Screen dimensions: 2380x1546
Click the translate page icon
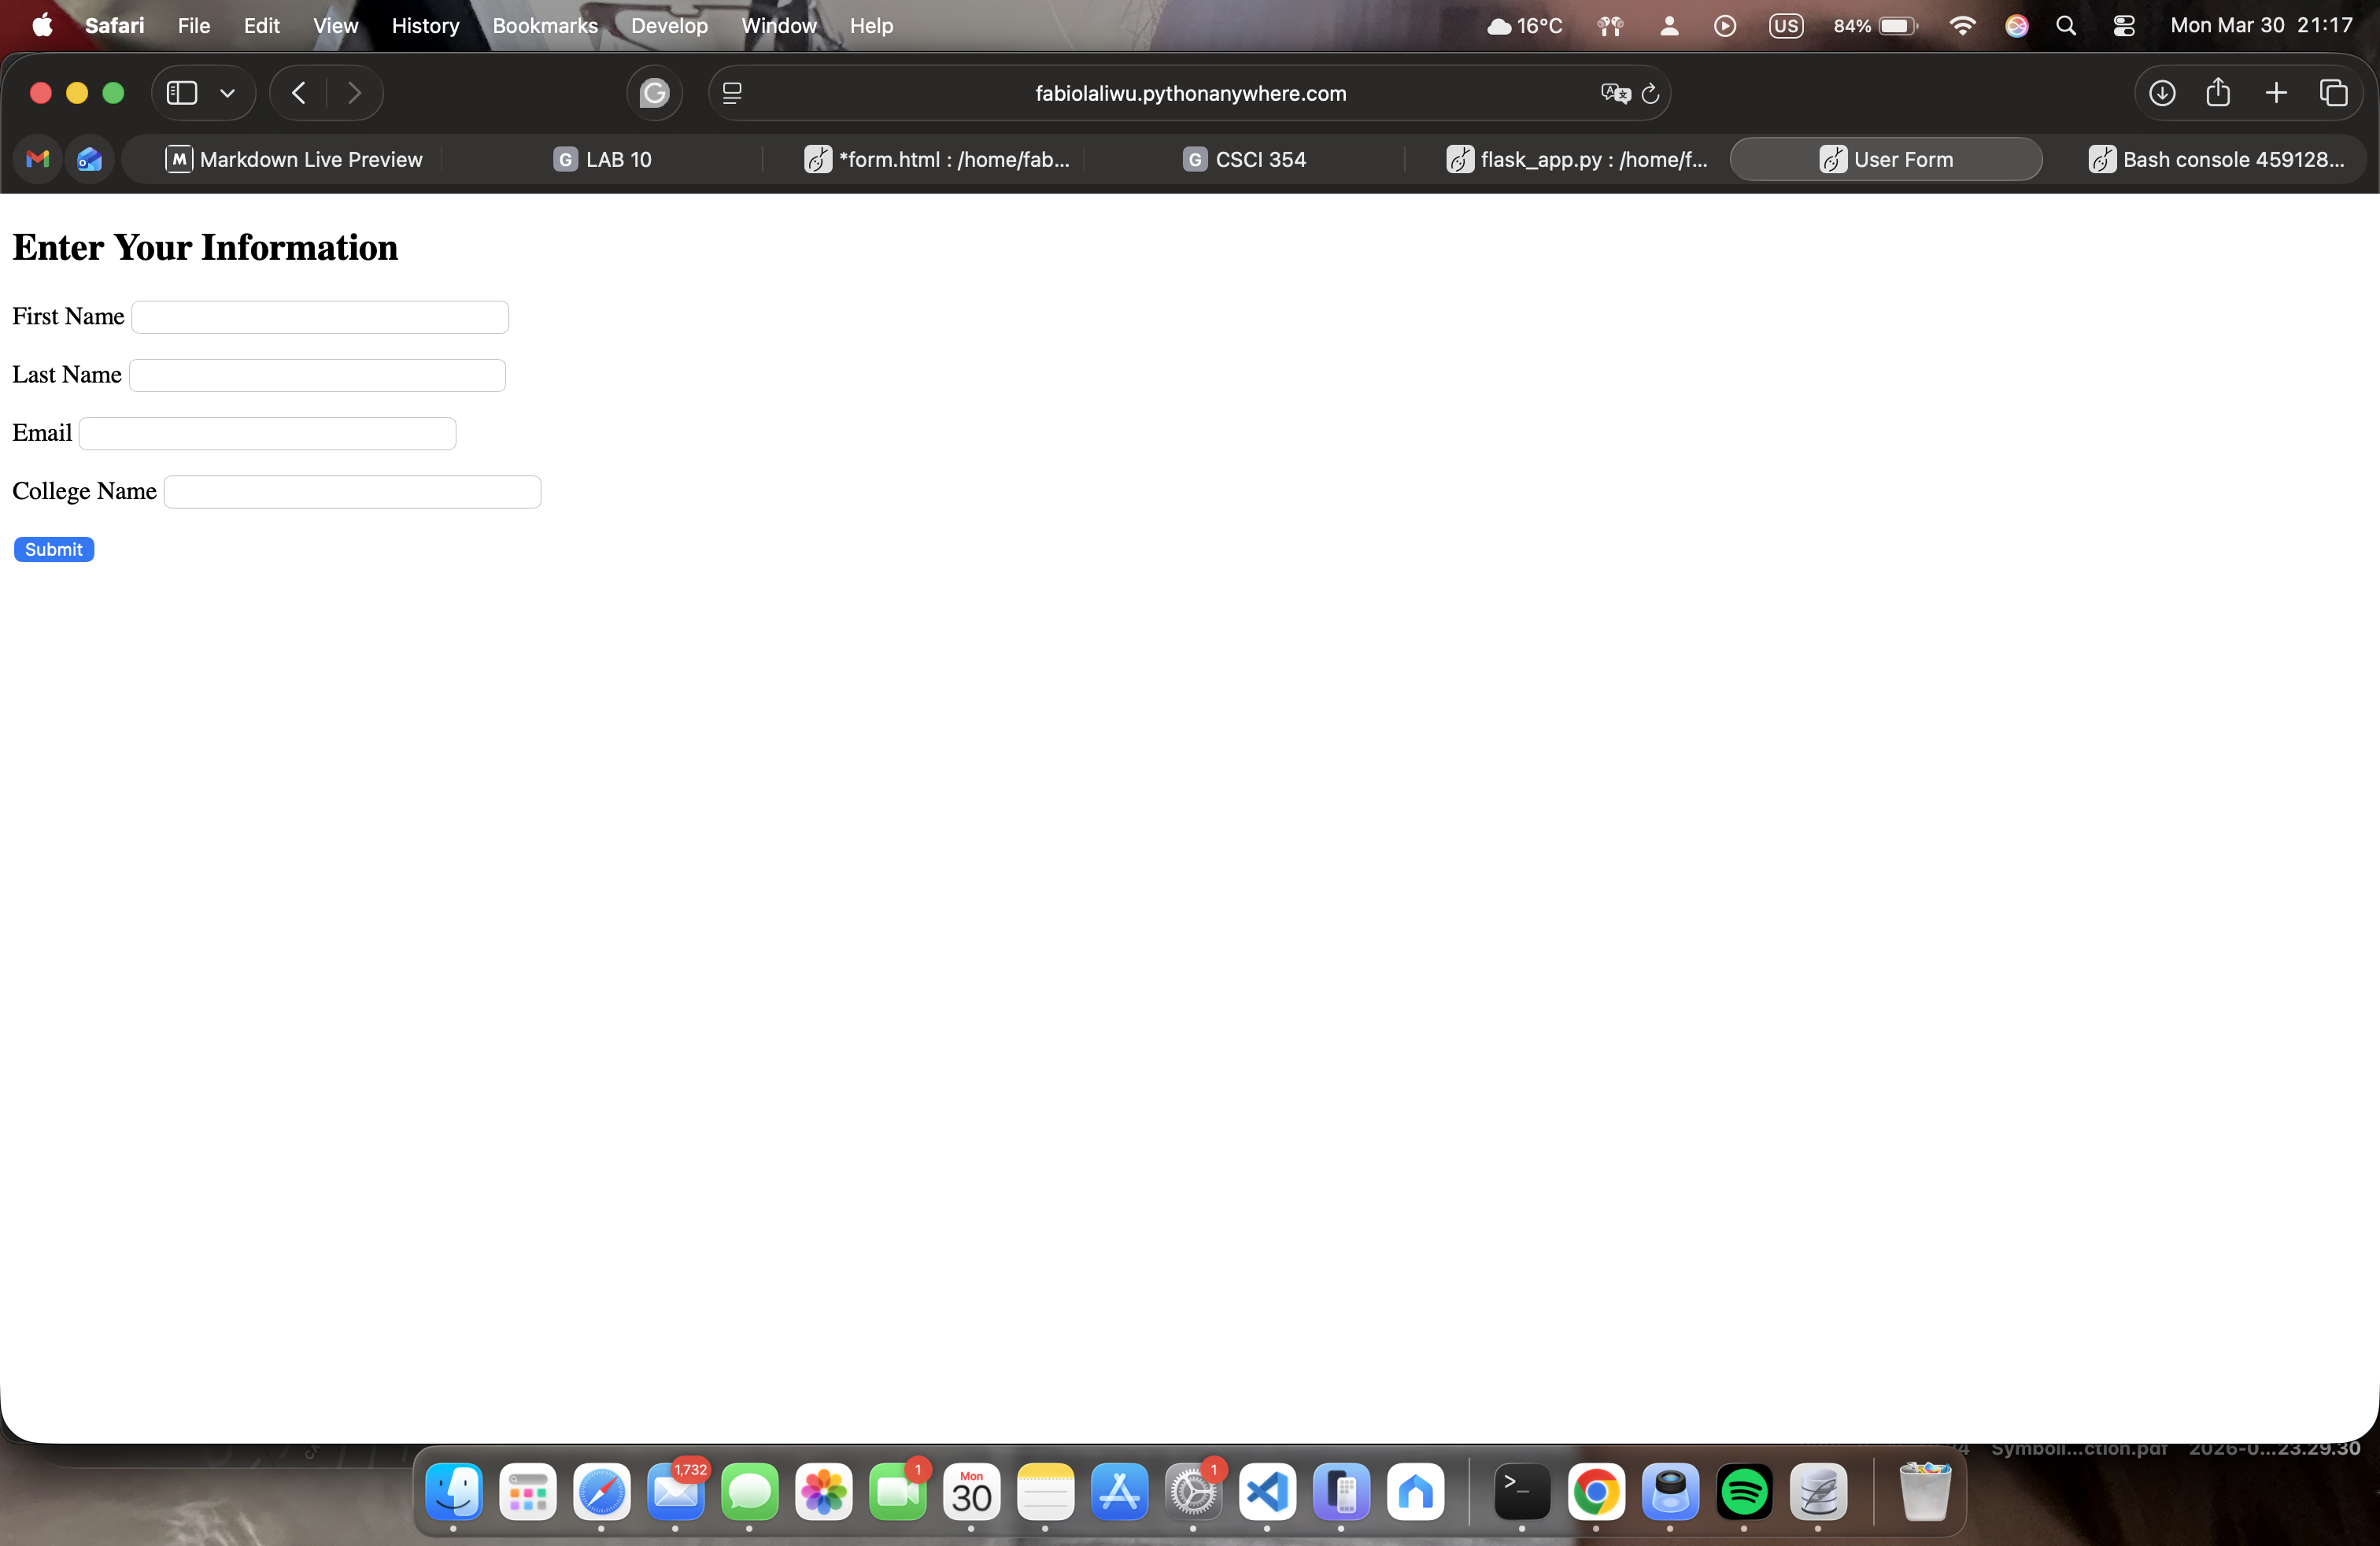(1615, 93)
